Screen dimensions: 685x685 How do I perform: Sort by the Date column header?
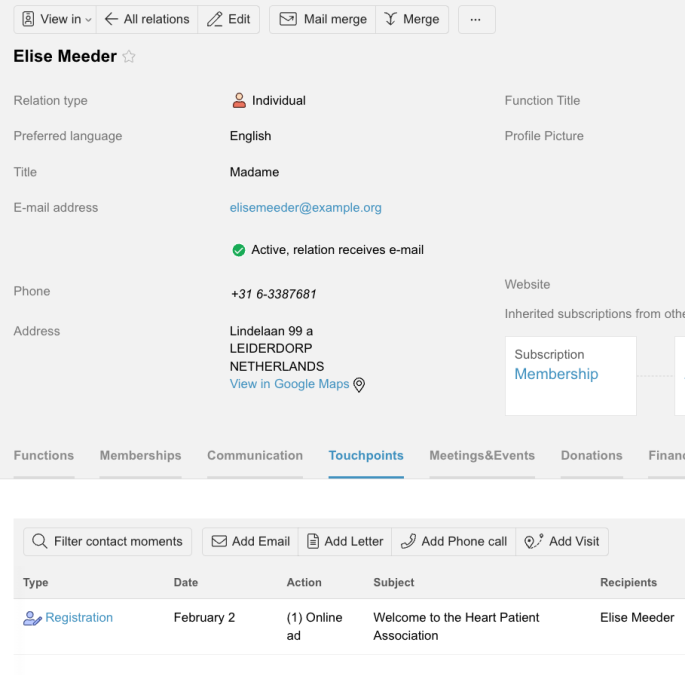[186, 582]
